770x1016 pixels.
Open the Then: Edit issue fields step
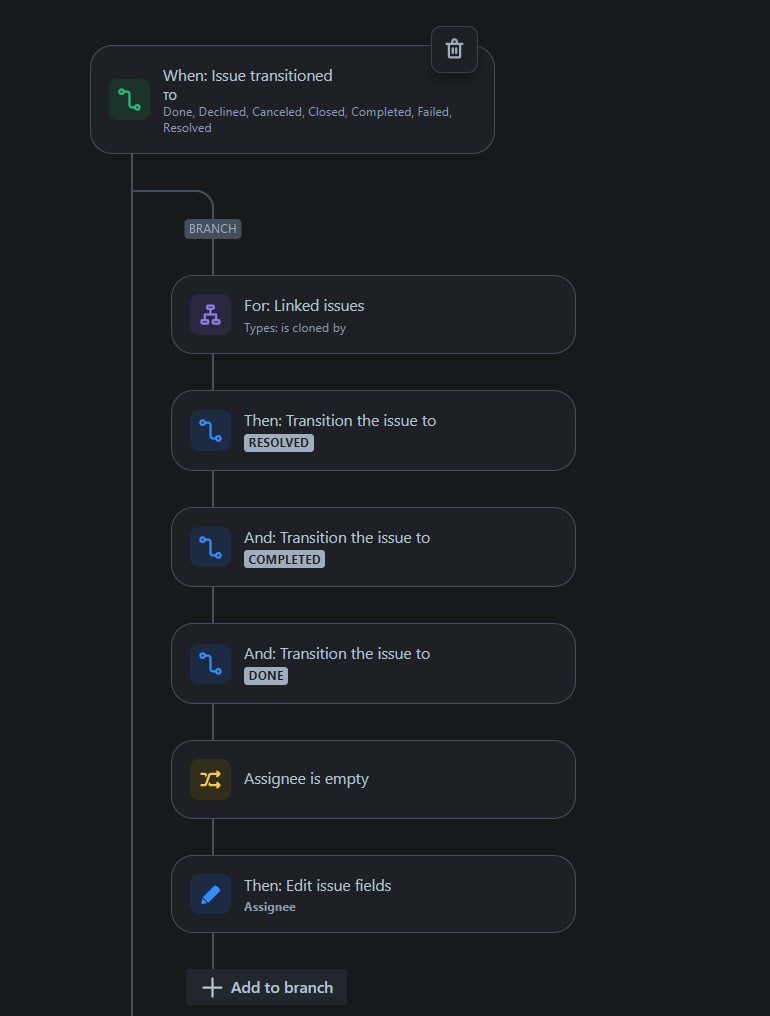coord(373,894)
